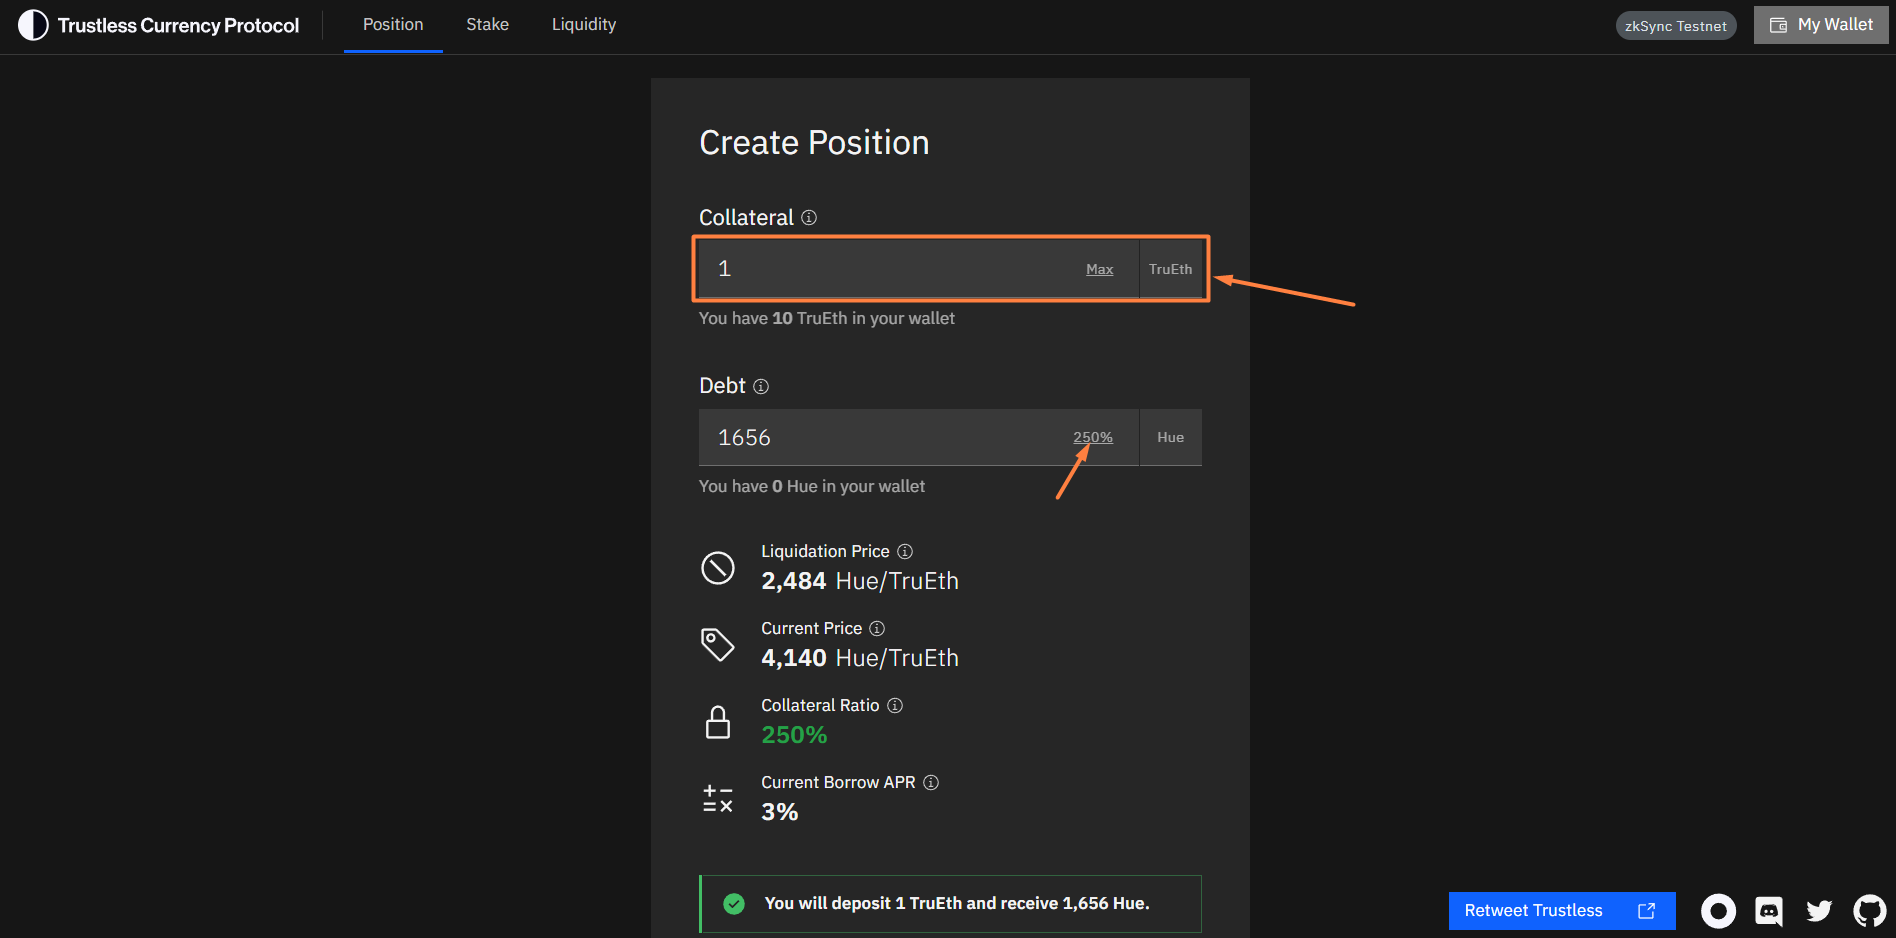Select the Position tab

click(393, 25)
